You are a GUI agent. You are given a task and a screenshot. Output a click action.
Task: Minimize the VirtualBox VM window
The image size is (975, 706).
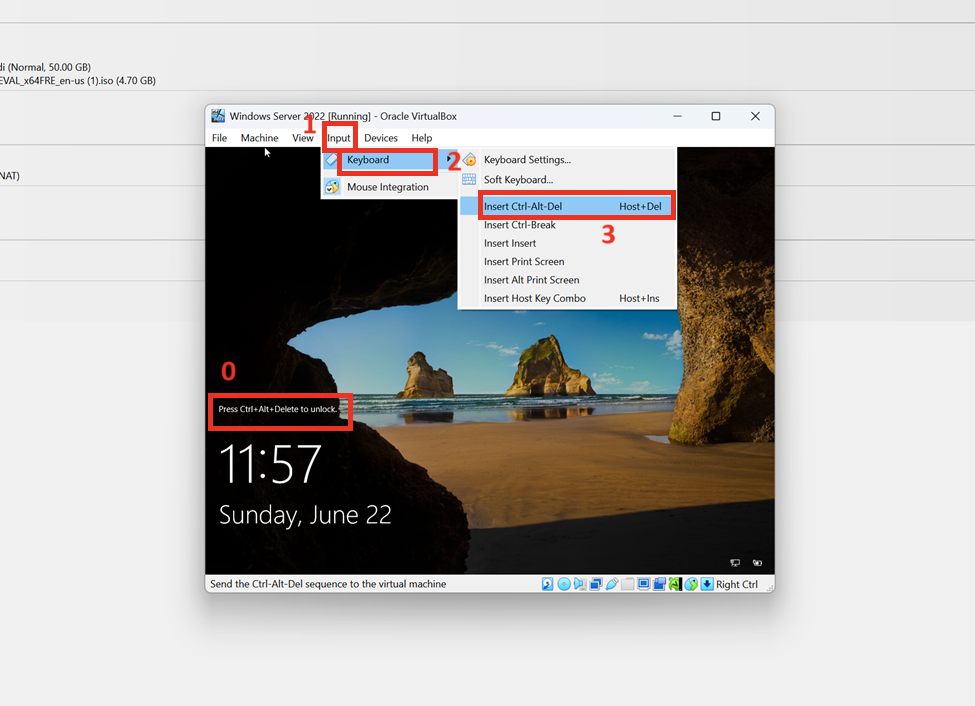(677, 116)
